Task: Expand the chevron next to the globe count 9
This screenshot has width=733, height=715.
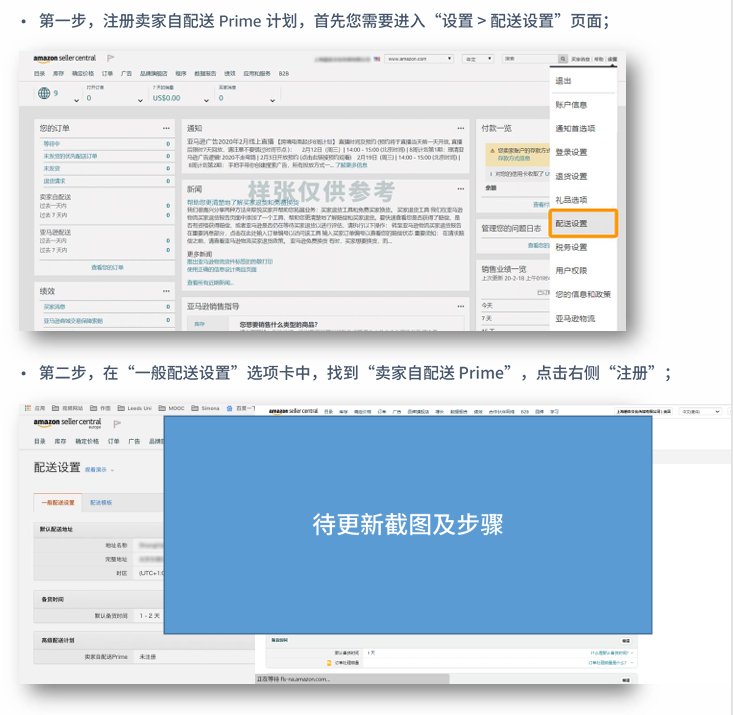Action: (77, 100)
